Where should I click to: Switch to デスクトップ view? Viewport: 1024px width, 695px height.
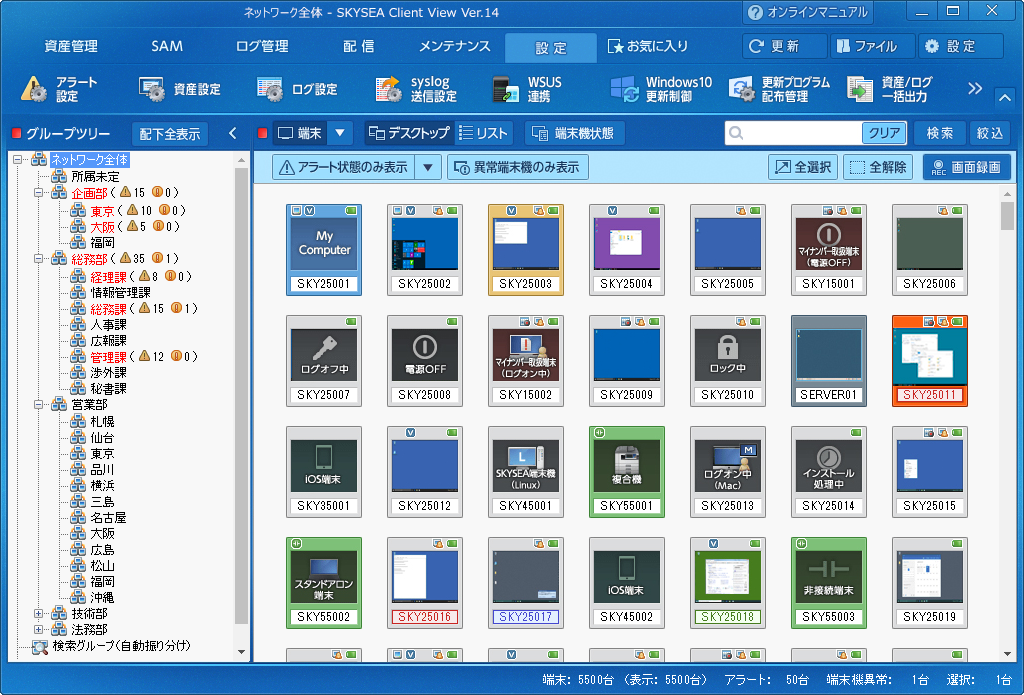tap(408, 133)
